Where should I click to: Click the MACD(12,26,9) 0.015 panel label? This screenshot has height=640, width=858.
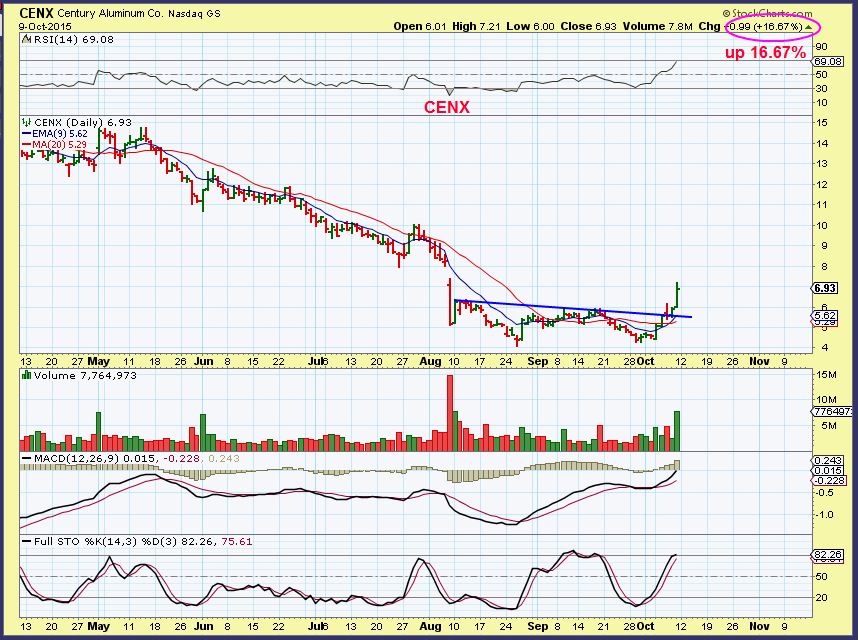(x=94, y=458)
